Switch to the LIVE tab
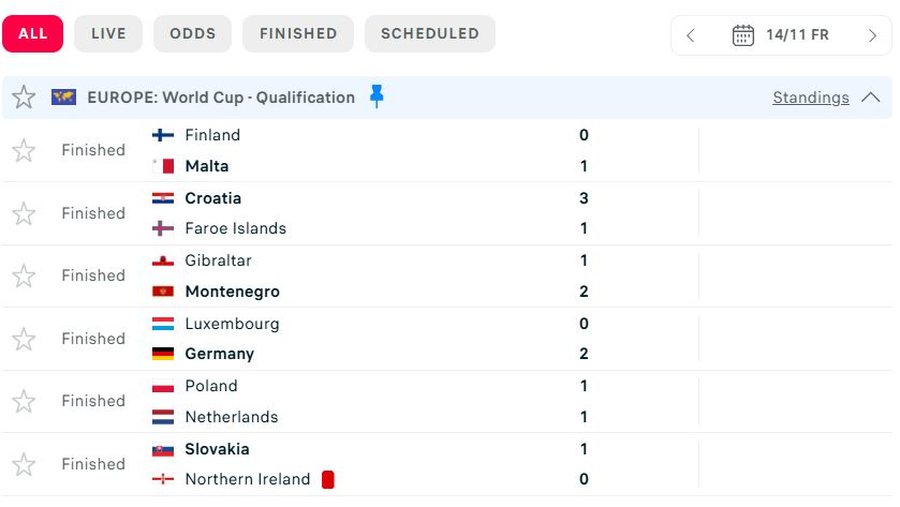This screenshot has height=507, width=900. click(108, 34)
